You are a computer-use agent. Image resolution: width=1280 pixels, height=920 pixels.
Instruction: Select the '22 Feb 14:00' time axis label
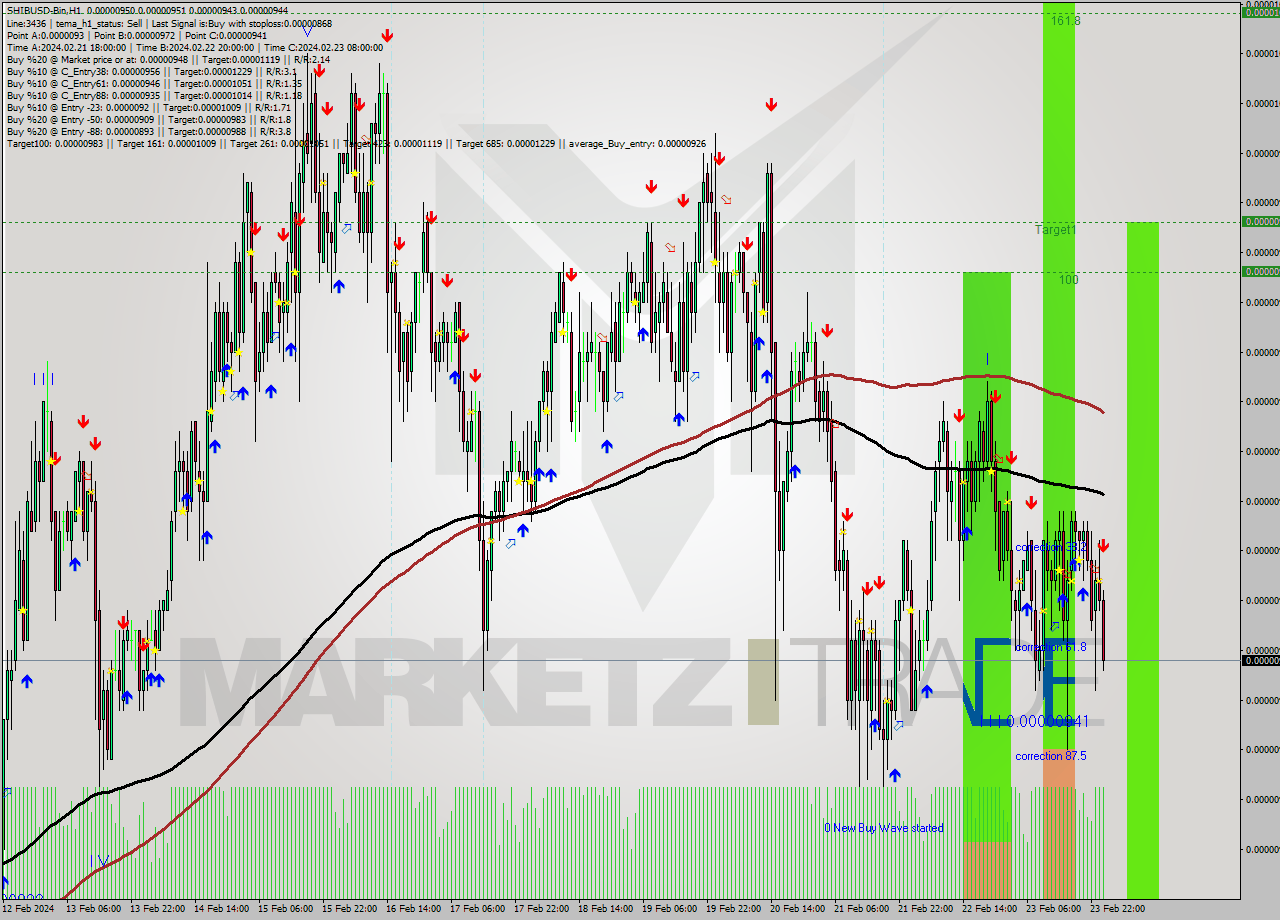[990, 908]
